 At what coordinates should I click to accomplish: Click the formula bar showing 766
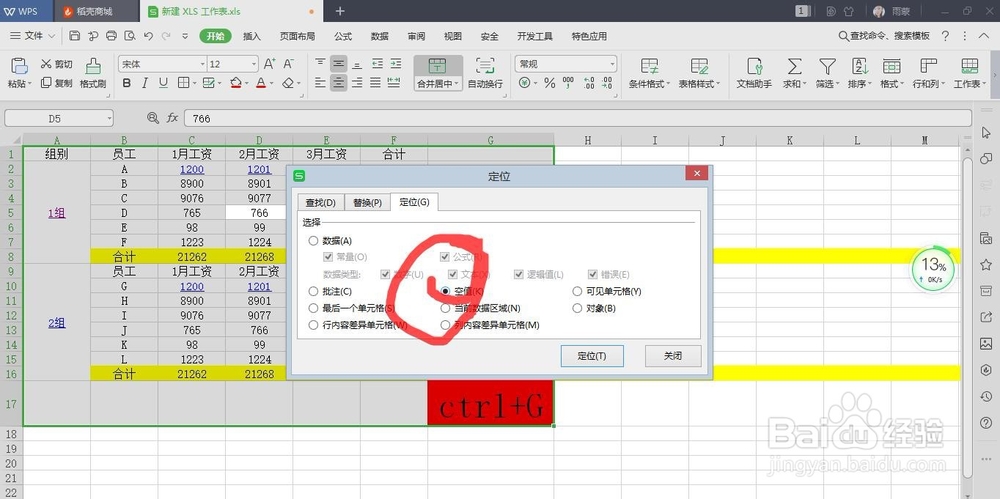pyautogui.click(x=577, y=118)
